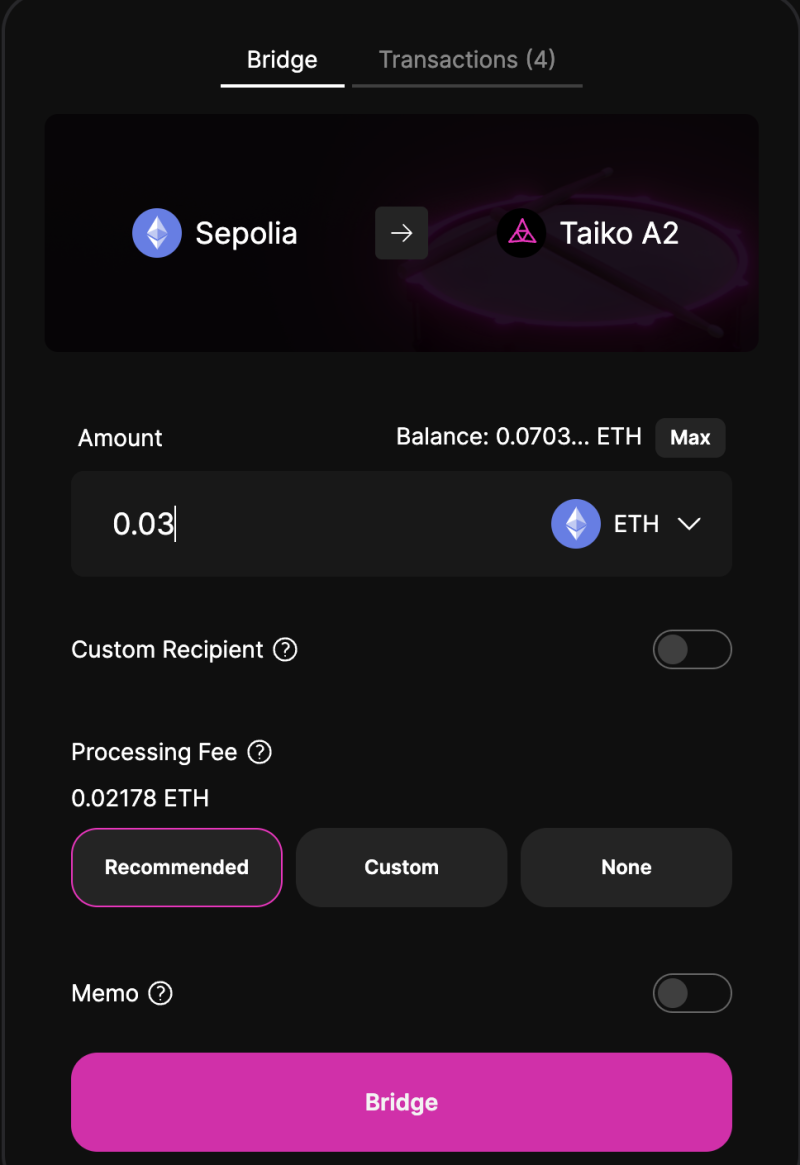The height and width of the screenshot is (1165, 800).
Task: Select None for processing fee
Action: pos(626,867)
